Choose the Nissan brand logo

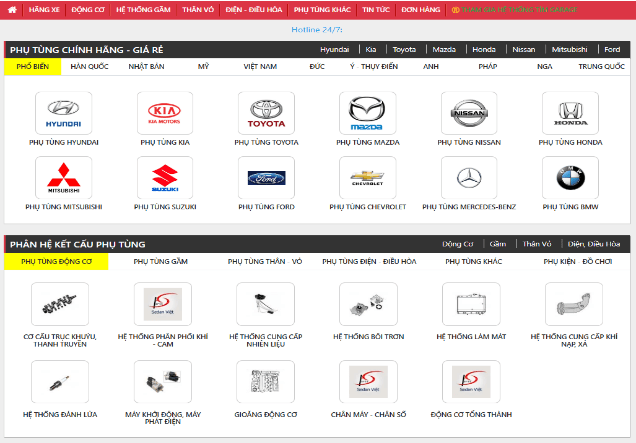pos(469,112)
